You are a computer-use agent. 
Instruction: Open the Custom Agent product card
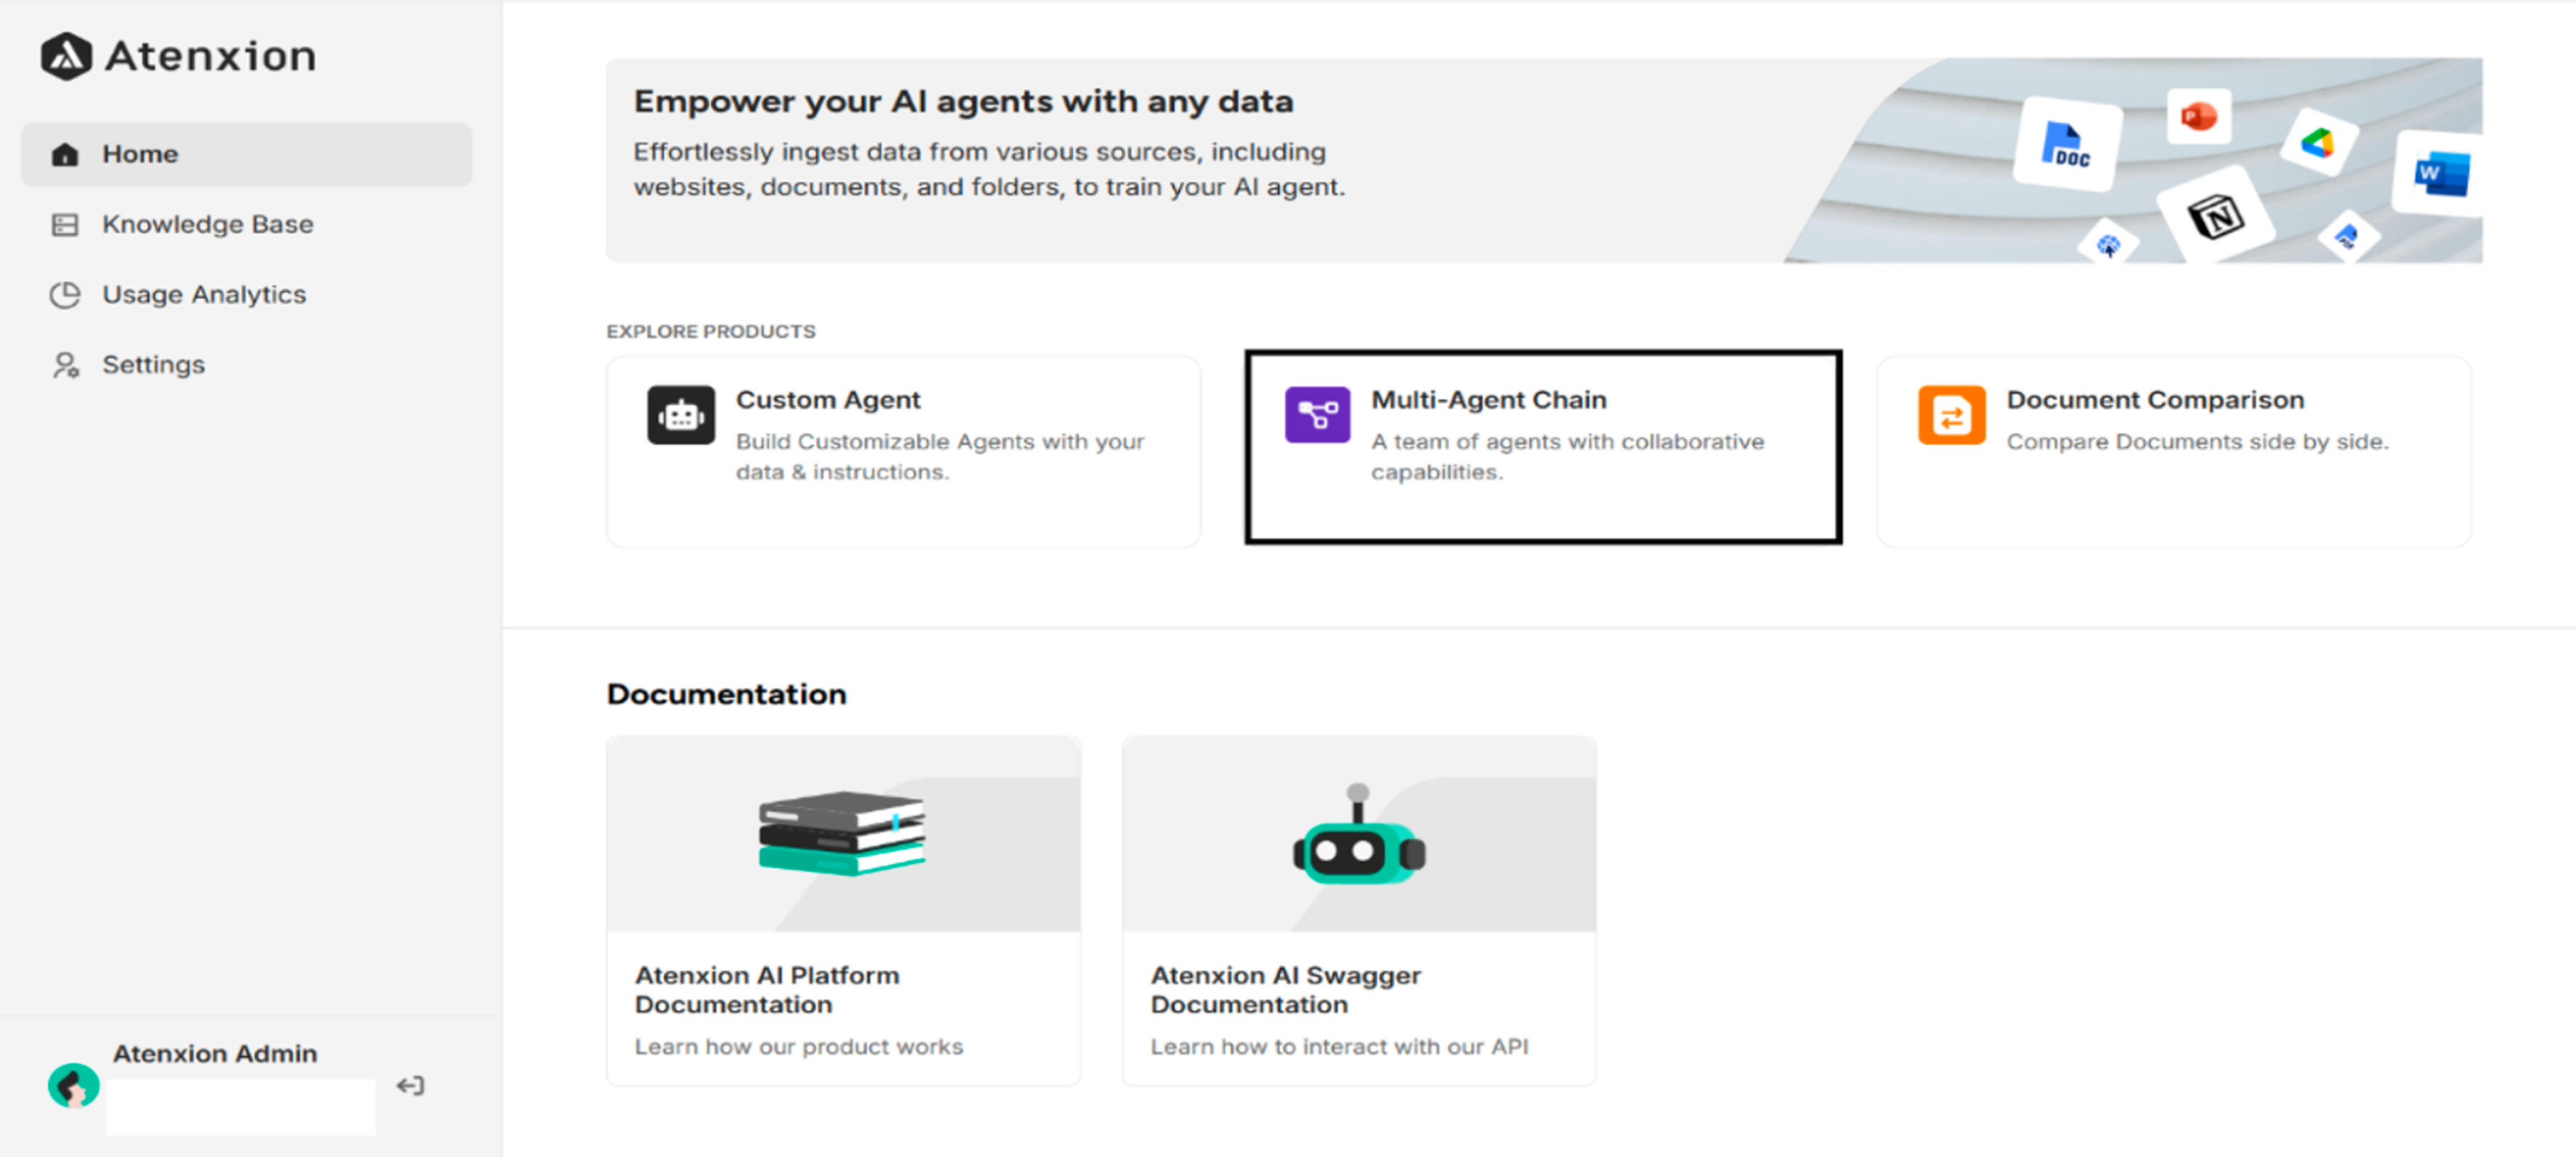coord(902,450)
